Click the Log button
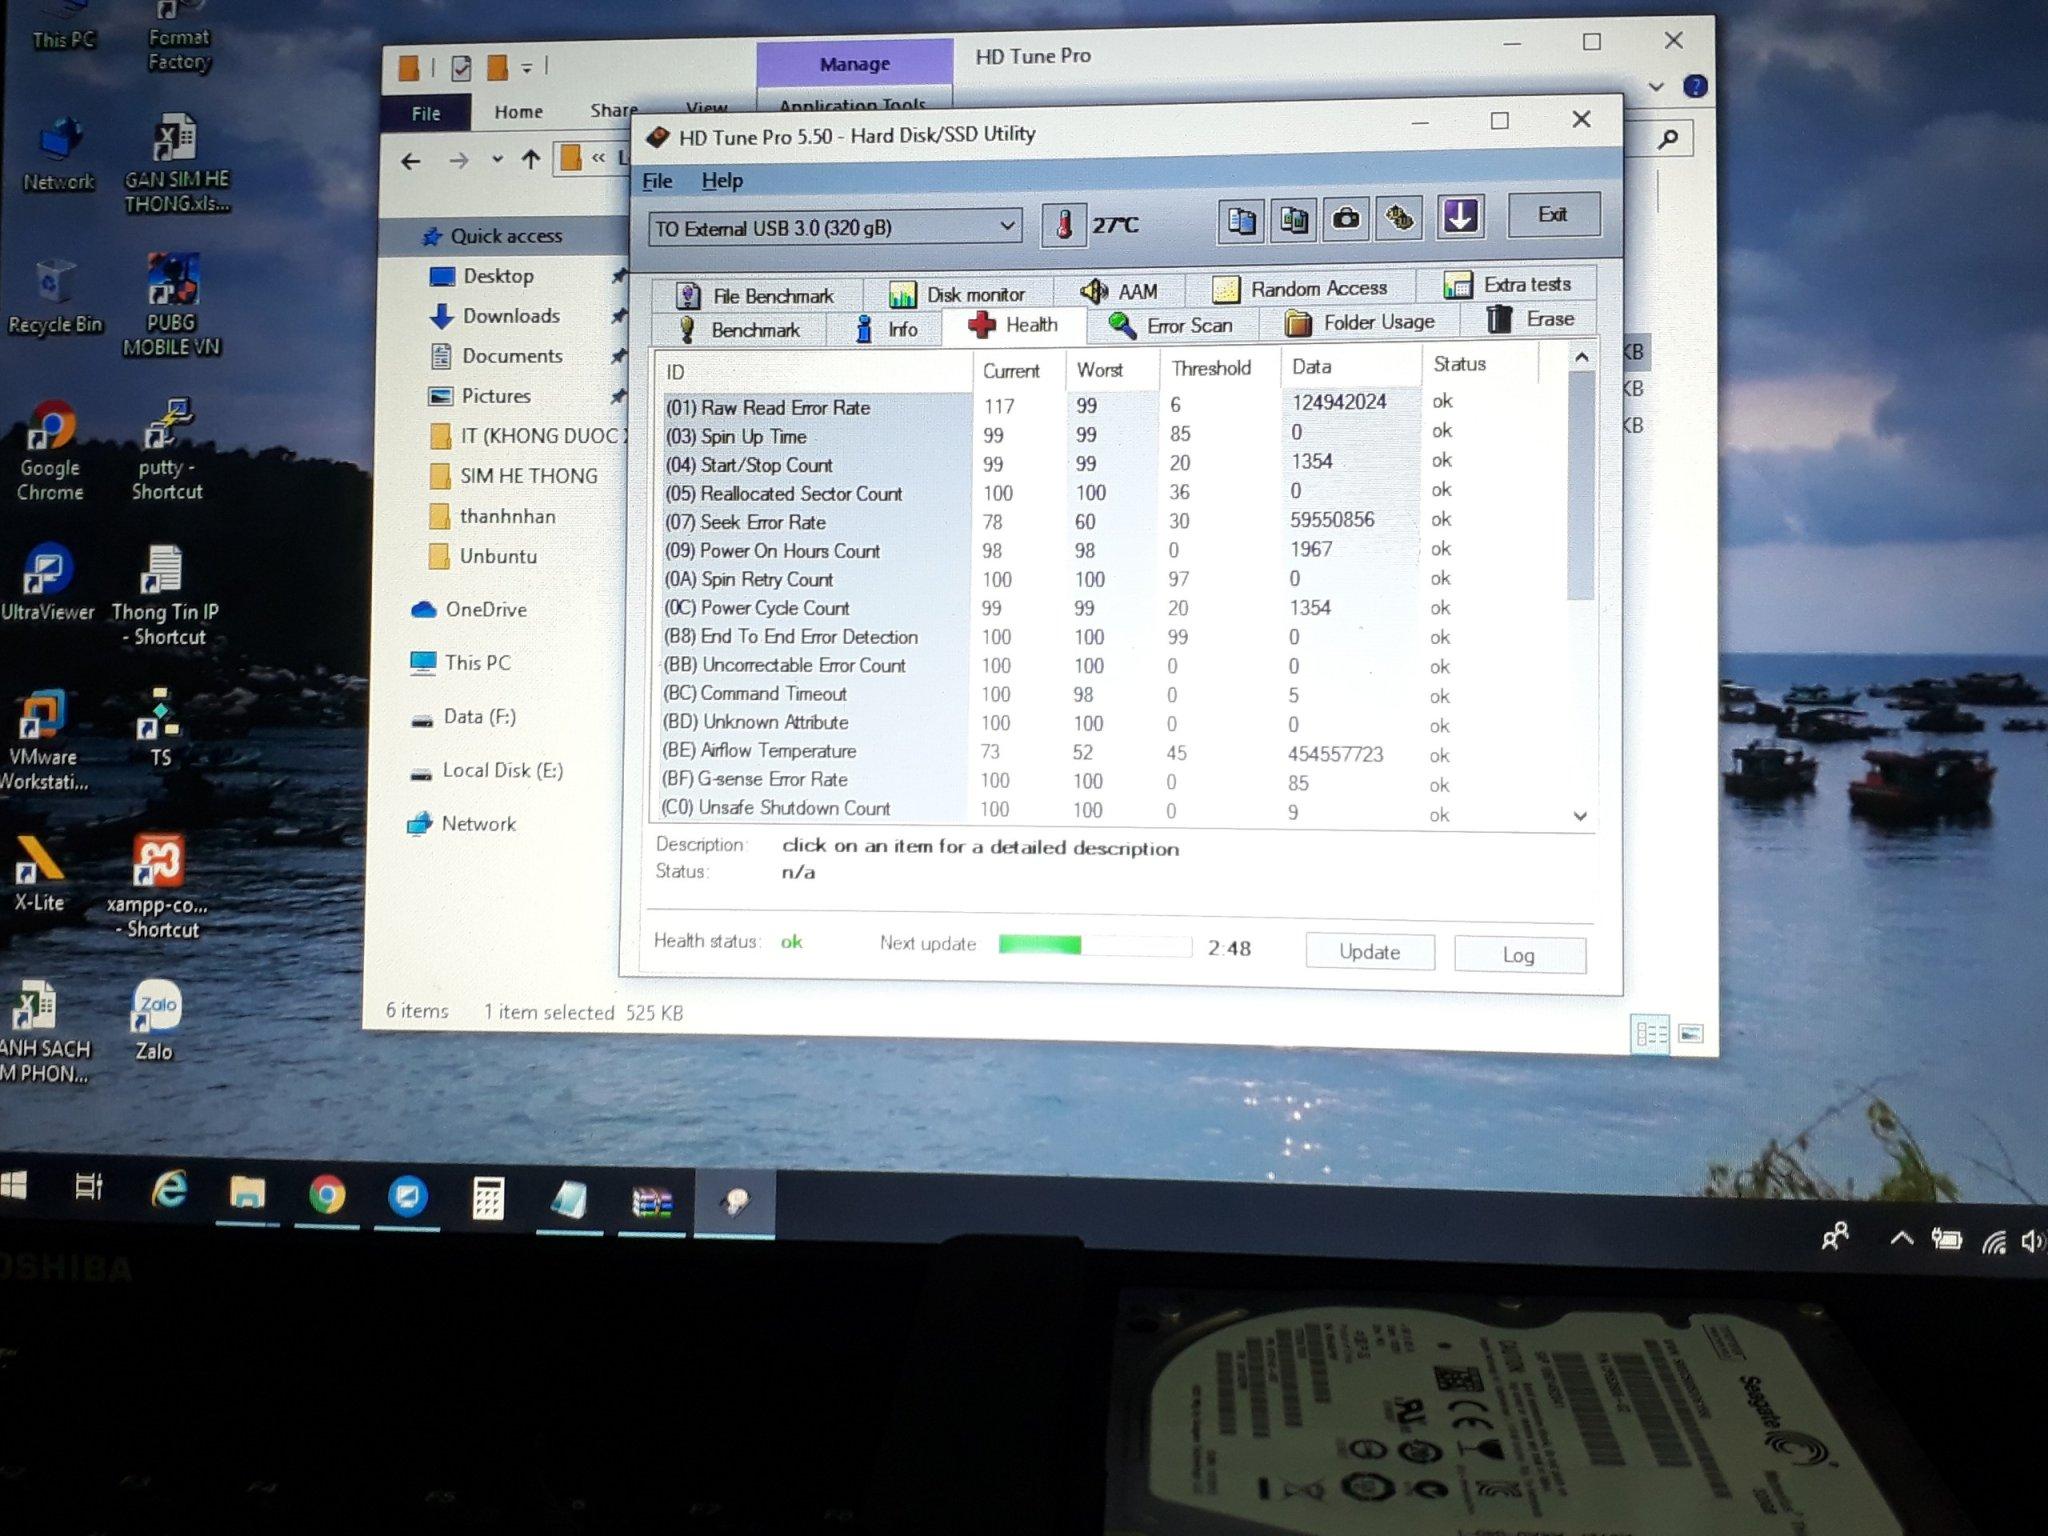This screenshot has width=2048, height=1536. point(1519,955)
